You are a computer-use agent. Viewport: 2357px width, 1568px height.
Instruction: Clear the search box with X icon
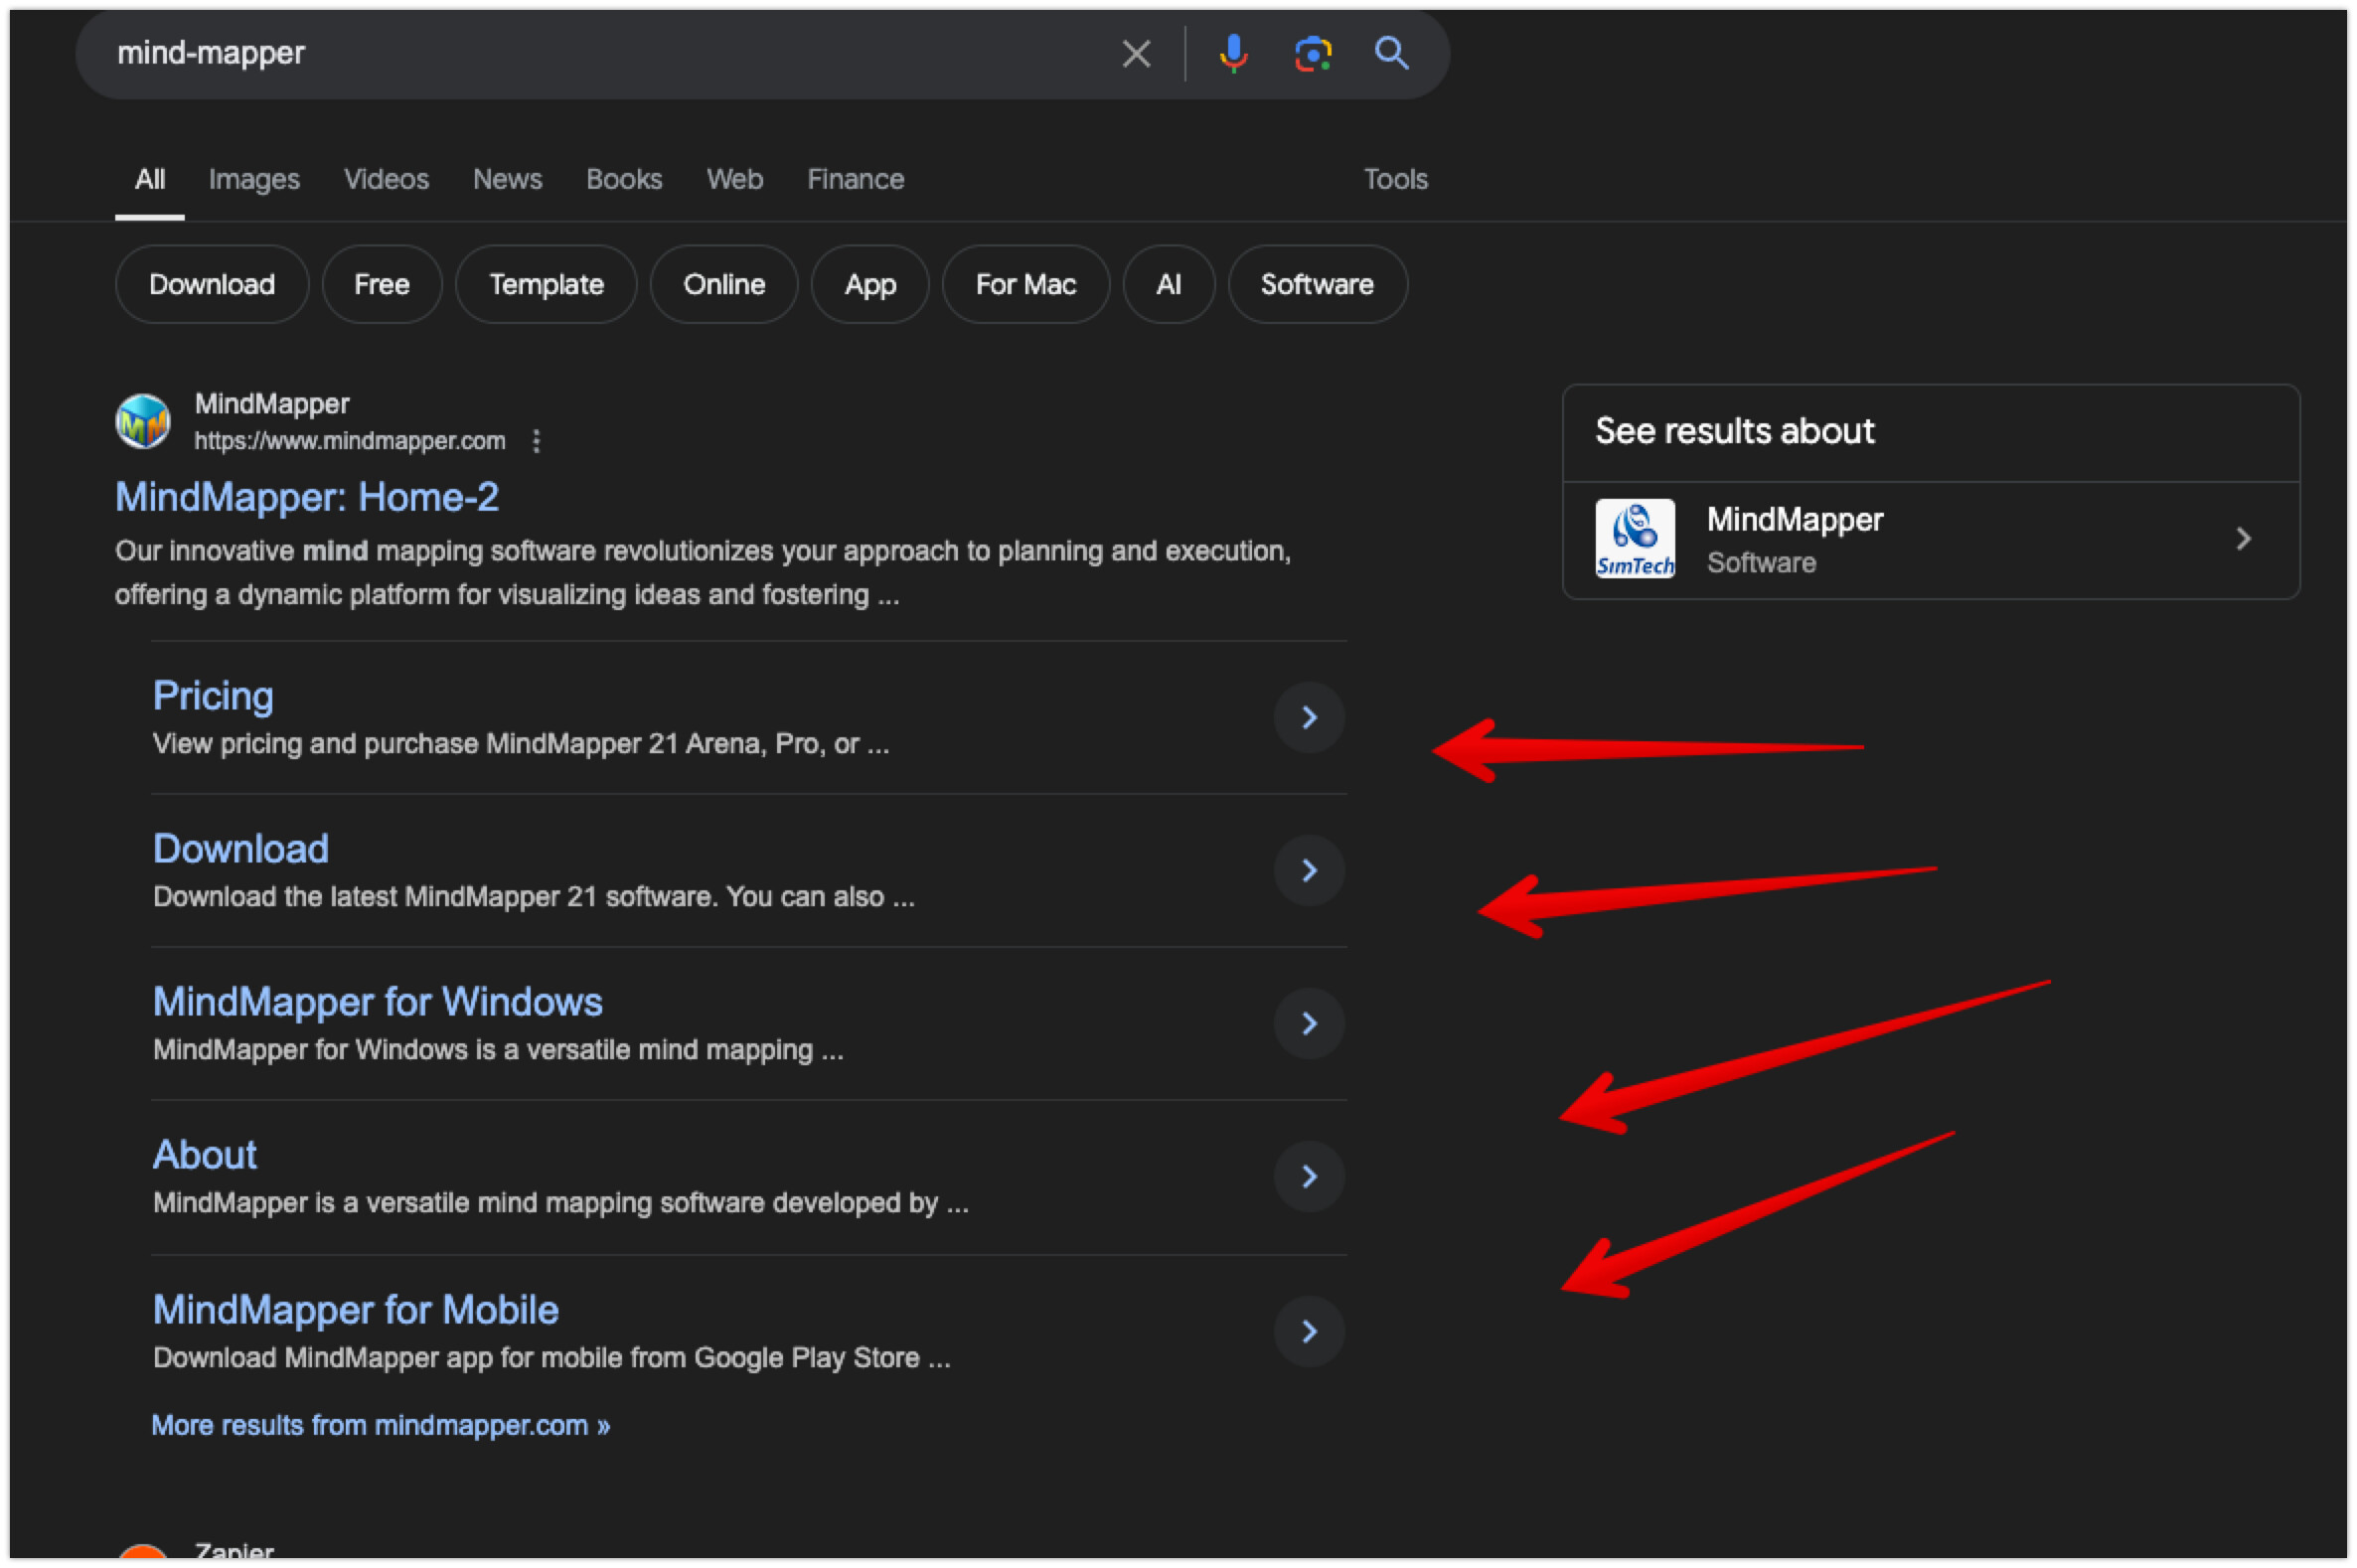coord(1136,53)
